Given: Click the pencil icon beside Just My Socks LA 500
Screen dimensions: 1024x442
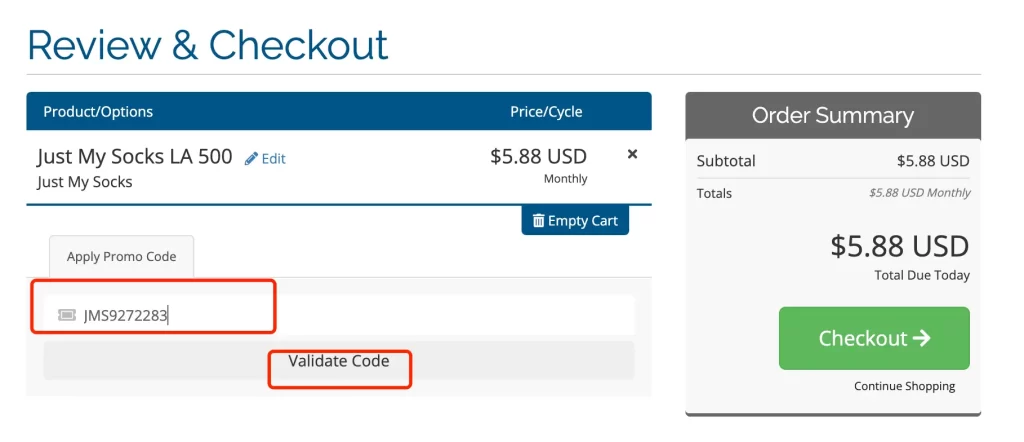Looking at the screenshot, I should click(x=251, y=159).
